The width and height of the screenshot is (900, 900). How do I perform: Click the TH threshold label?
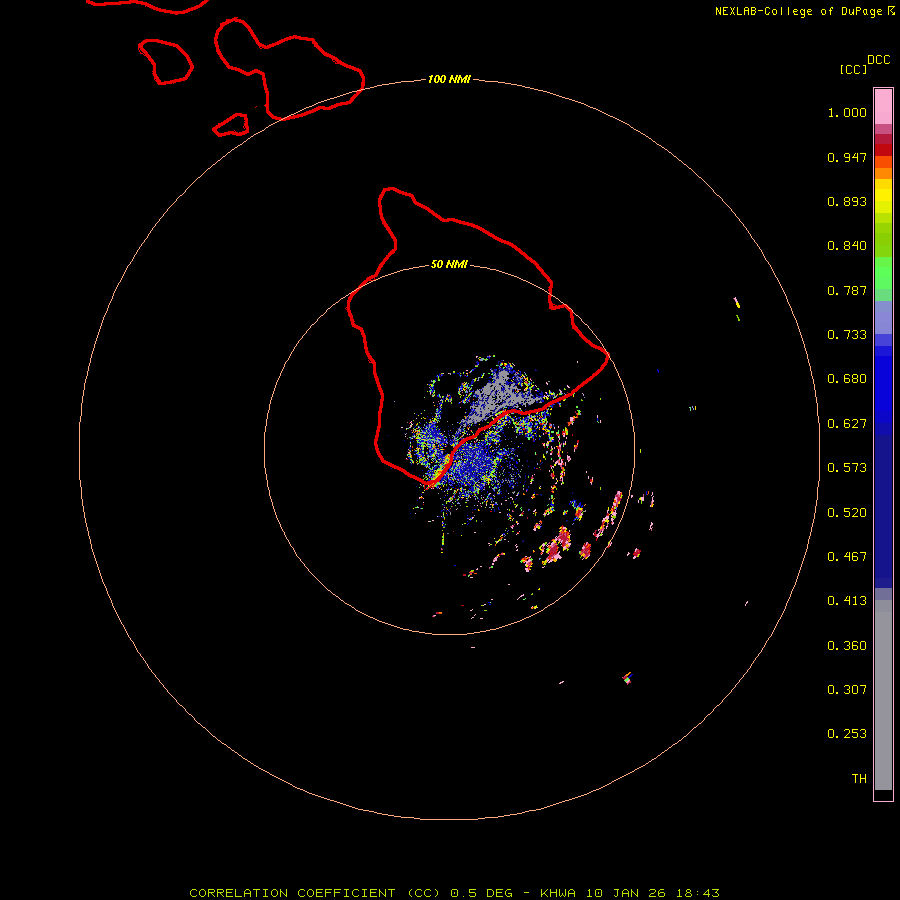[859, 779]
